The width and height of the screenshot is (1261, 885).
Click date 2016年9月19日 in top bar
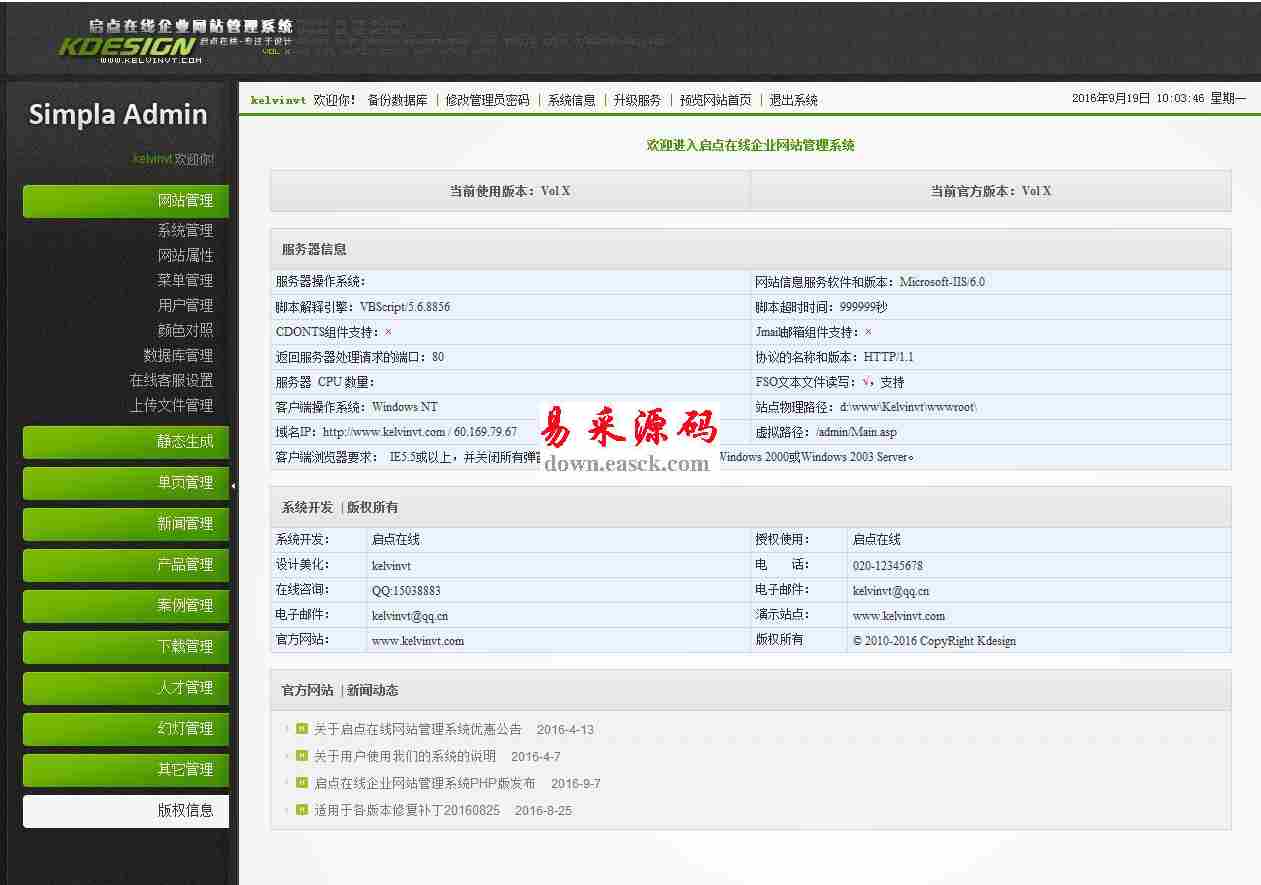(x=1111, y=99)
